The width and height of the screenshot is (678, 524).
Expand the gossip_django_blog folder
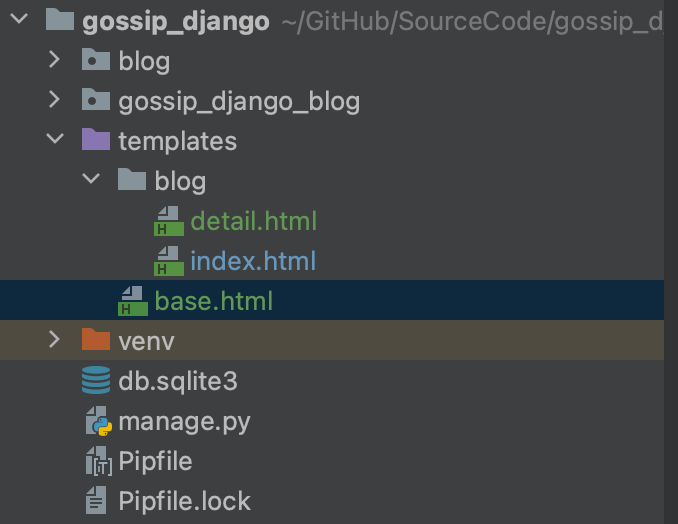click(54, 99)
